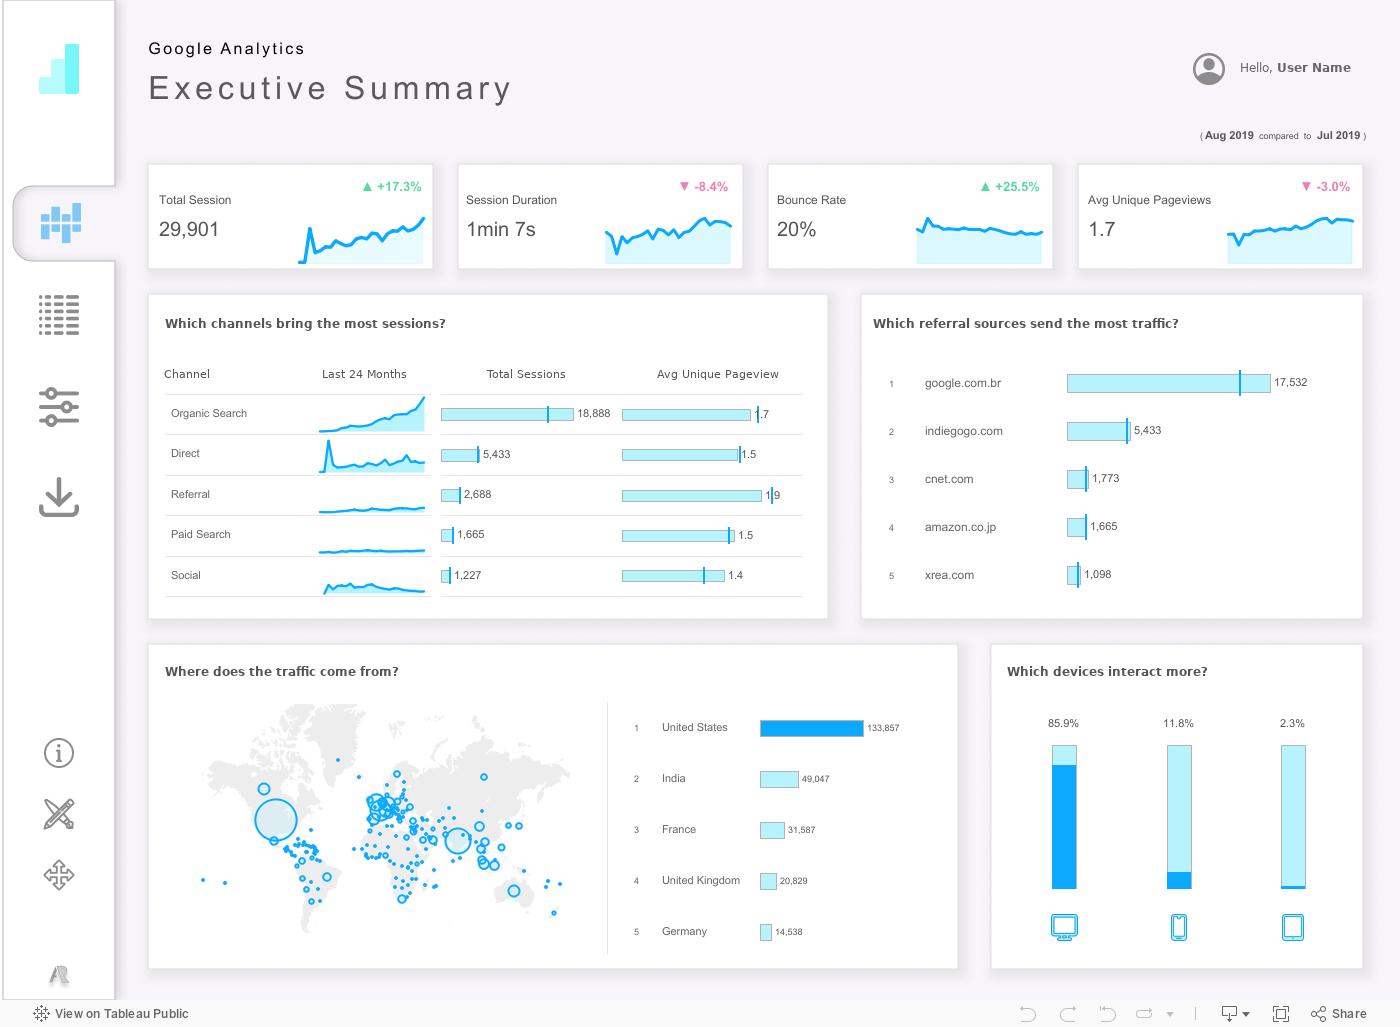
Task: Open the refresh options dropdown caret
Action: (x=1170, y=1014)
